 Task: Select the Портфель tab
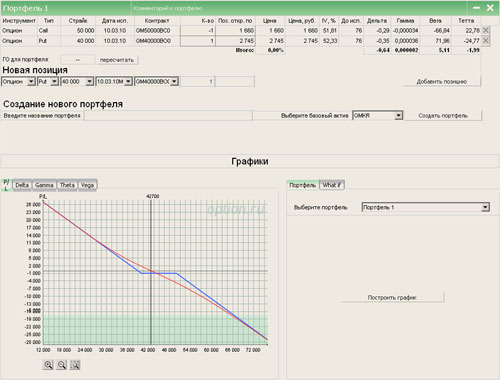point(303,185)
